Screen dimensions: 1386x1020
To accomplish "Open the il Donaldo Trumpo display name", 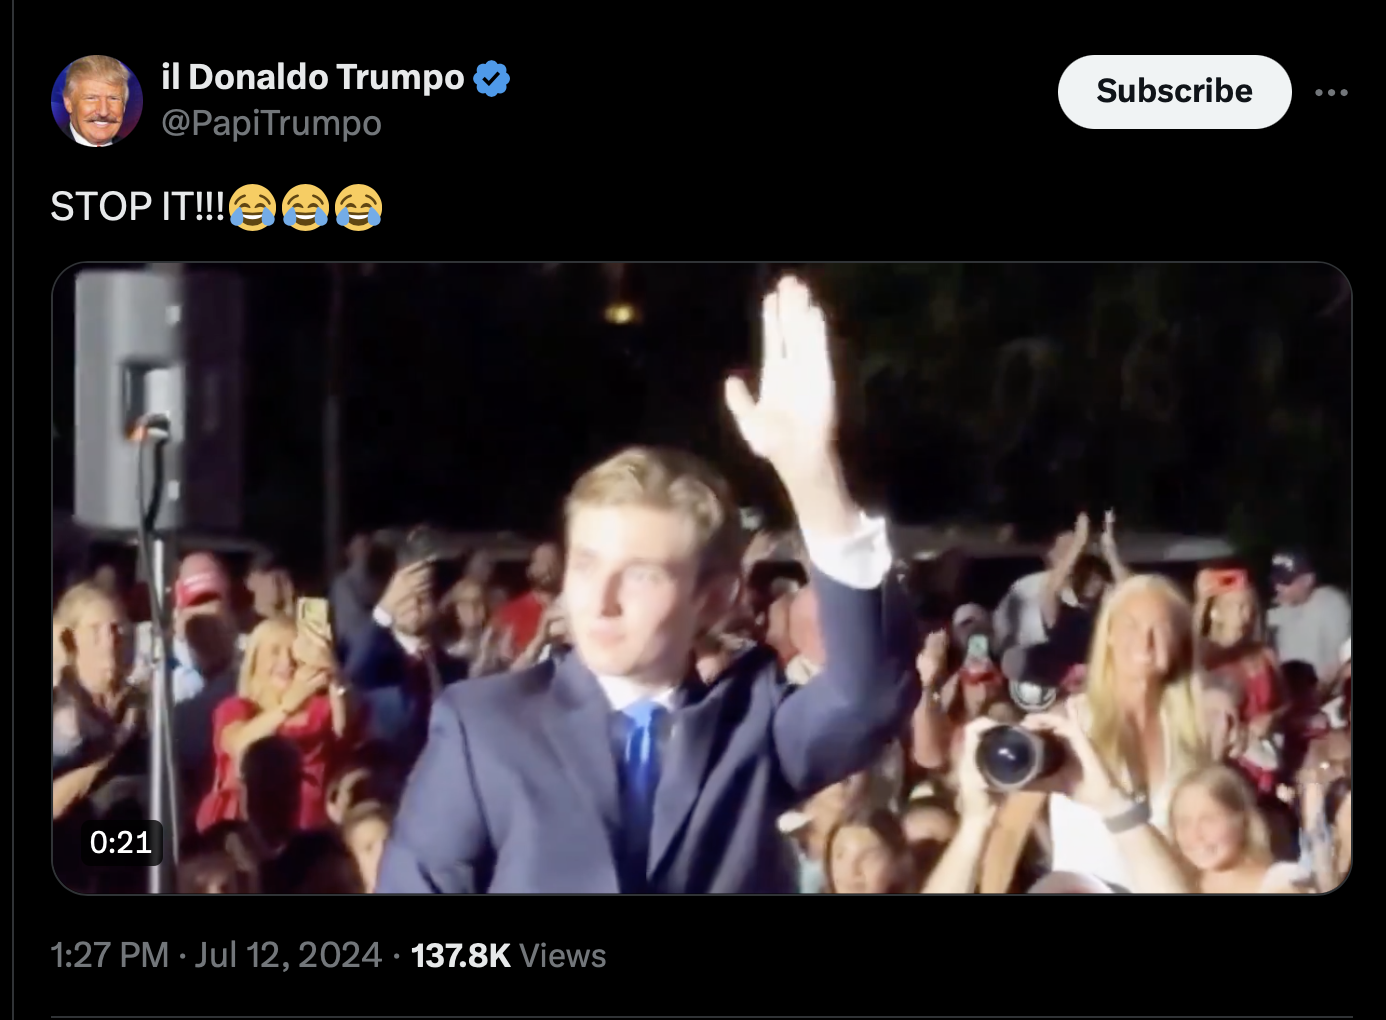I will 313,77.
